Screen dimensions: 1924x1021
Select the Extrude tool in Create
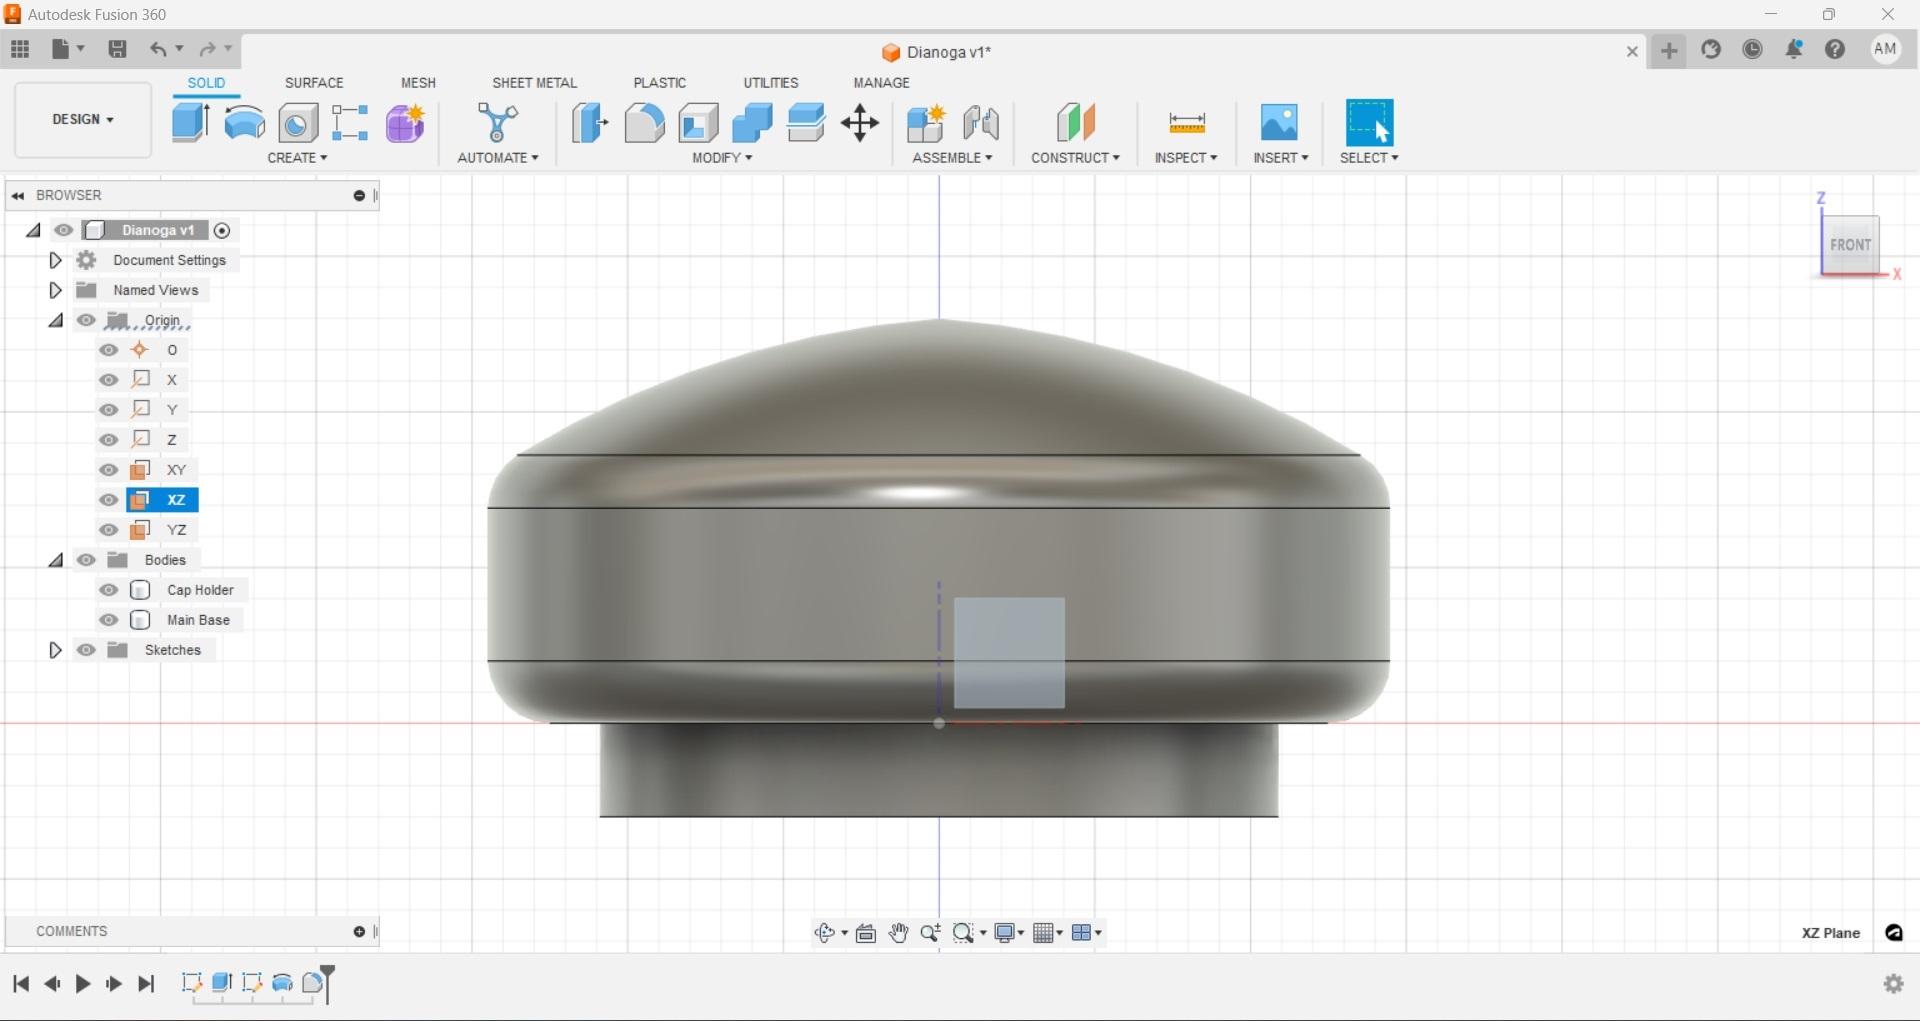click(x=190, y=123)
